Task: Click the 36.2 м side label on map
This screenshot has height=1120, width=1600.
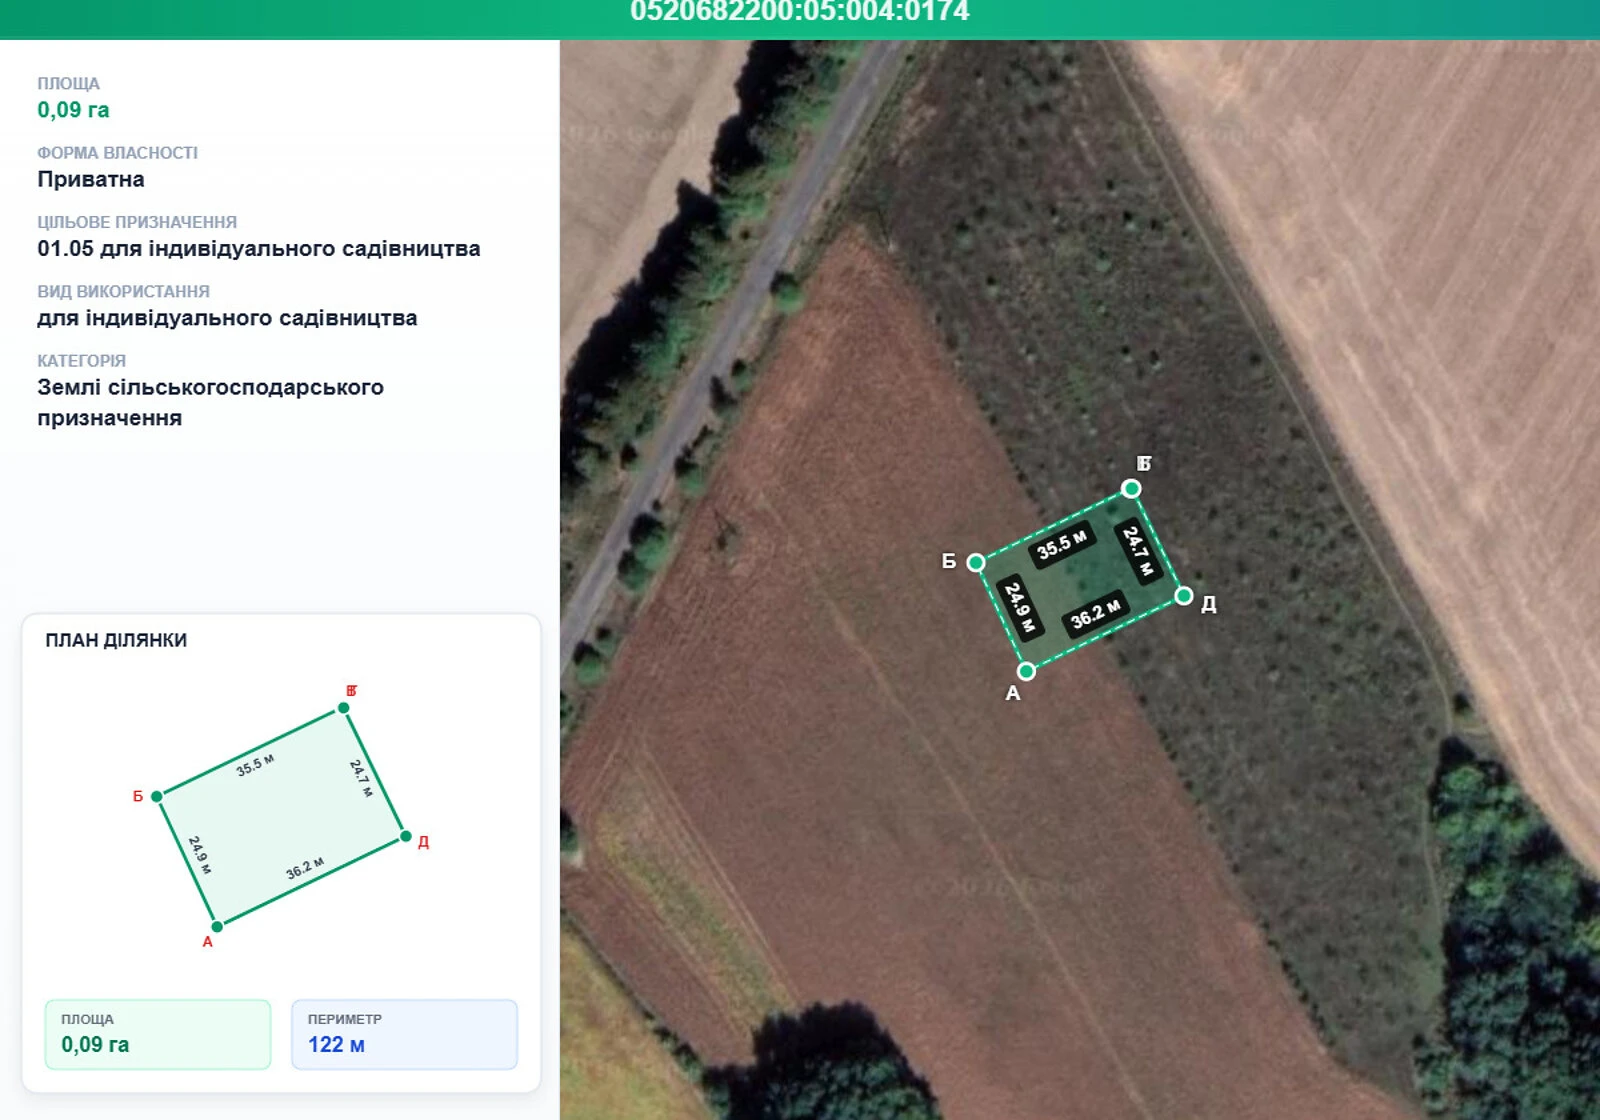Action: coord(1095,614)
